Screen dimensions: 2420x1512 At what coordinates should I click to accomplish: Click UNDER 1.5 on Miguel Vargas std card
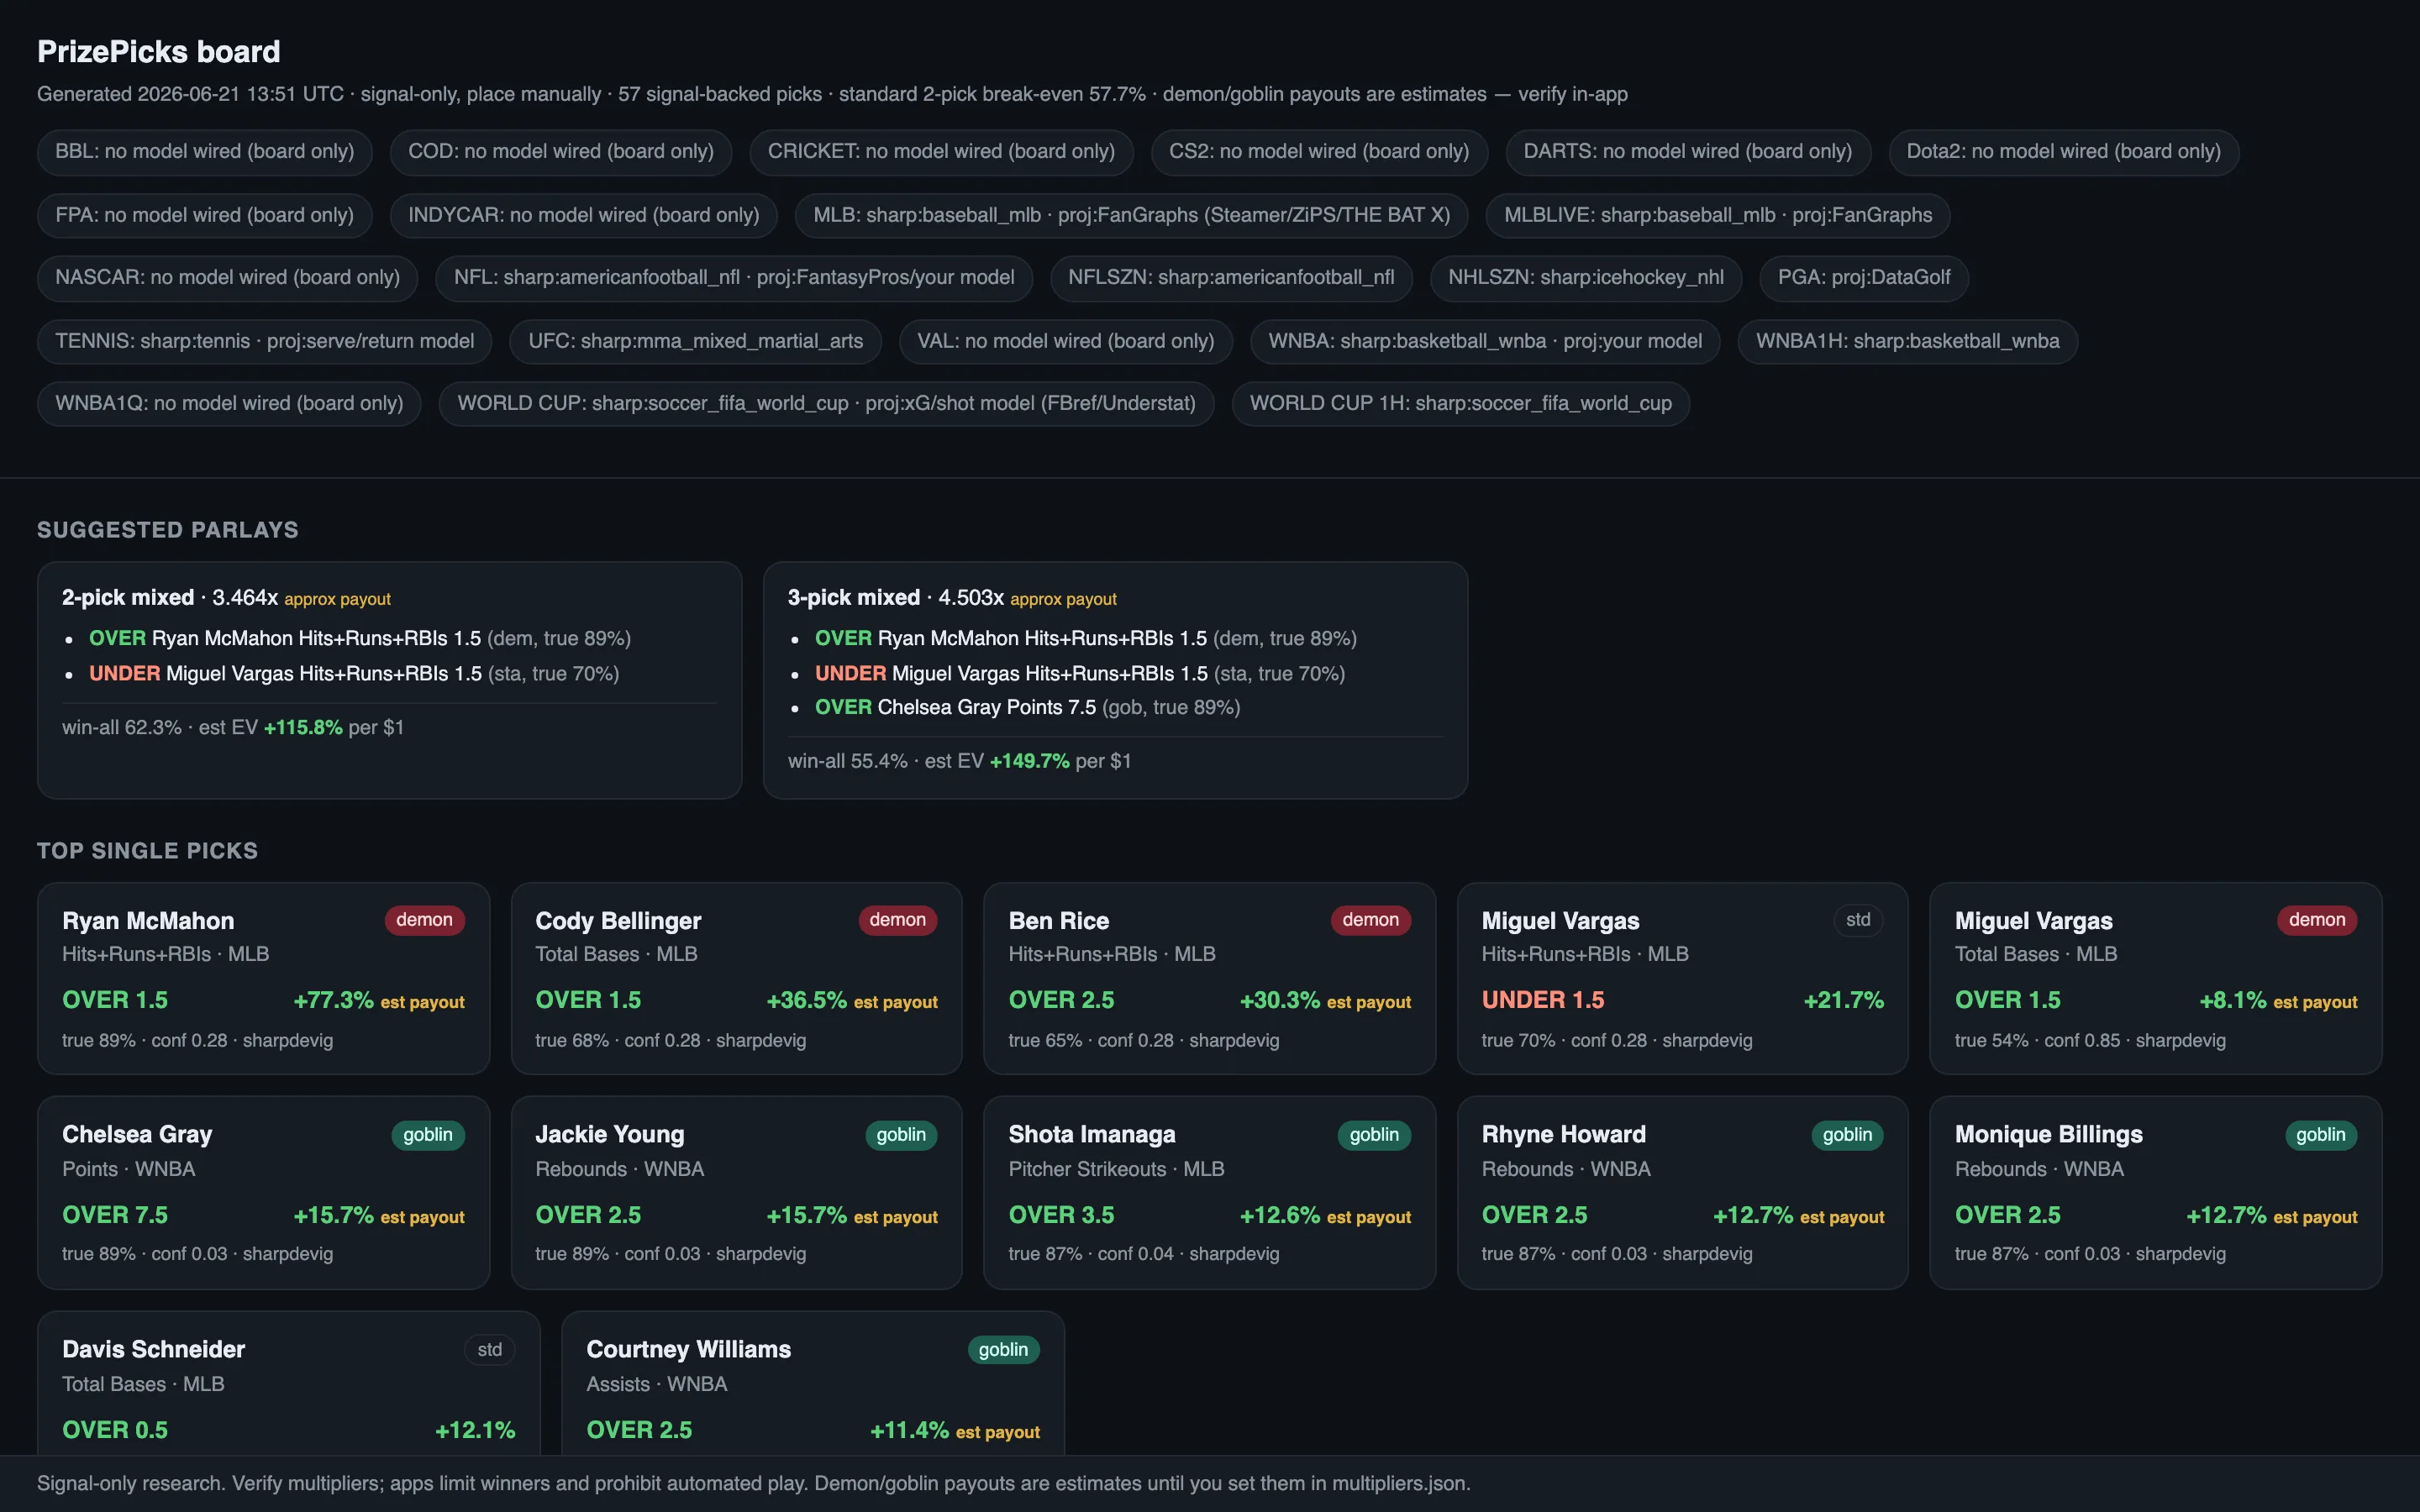[1543, 1001]
